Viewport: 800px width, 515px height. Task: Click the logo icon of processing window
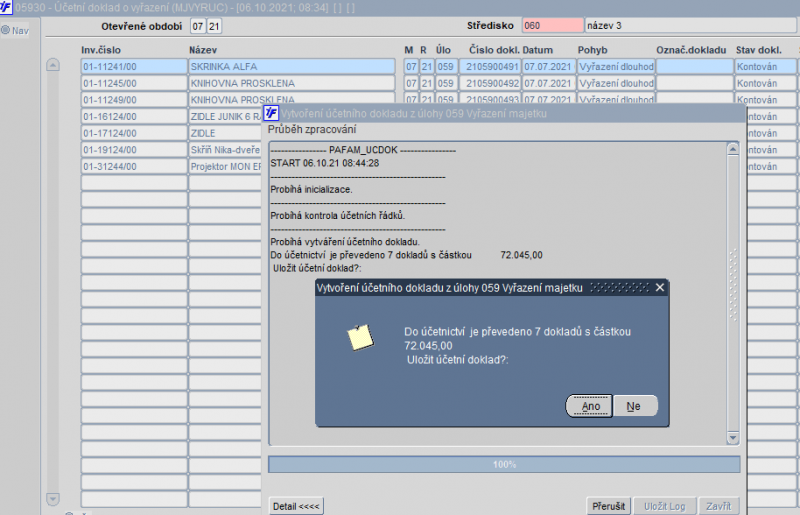[x=271, y=112]
